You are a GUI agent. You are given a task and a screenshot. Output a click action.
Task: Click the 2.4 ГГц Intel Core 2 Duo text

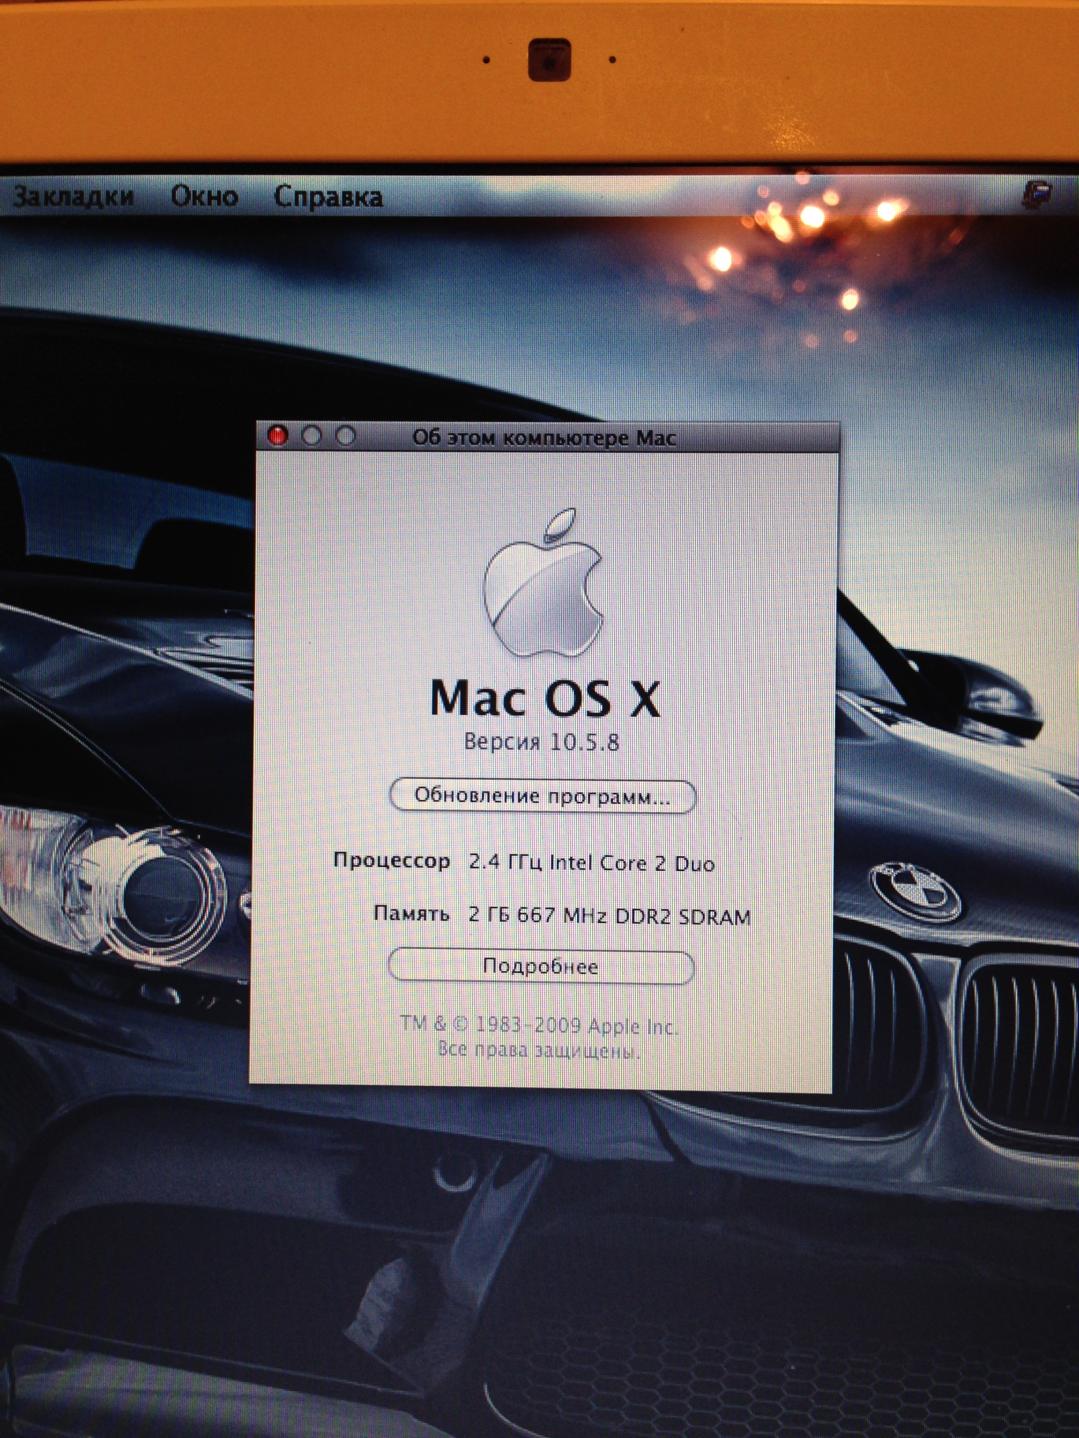pos(592,863)
